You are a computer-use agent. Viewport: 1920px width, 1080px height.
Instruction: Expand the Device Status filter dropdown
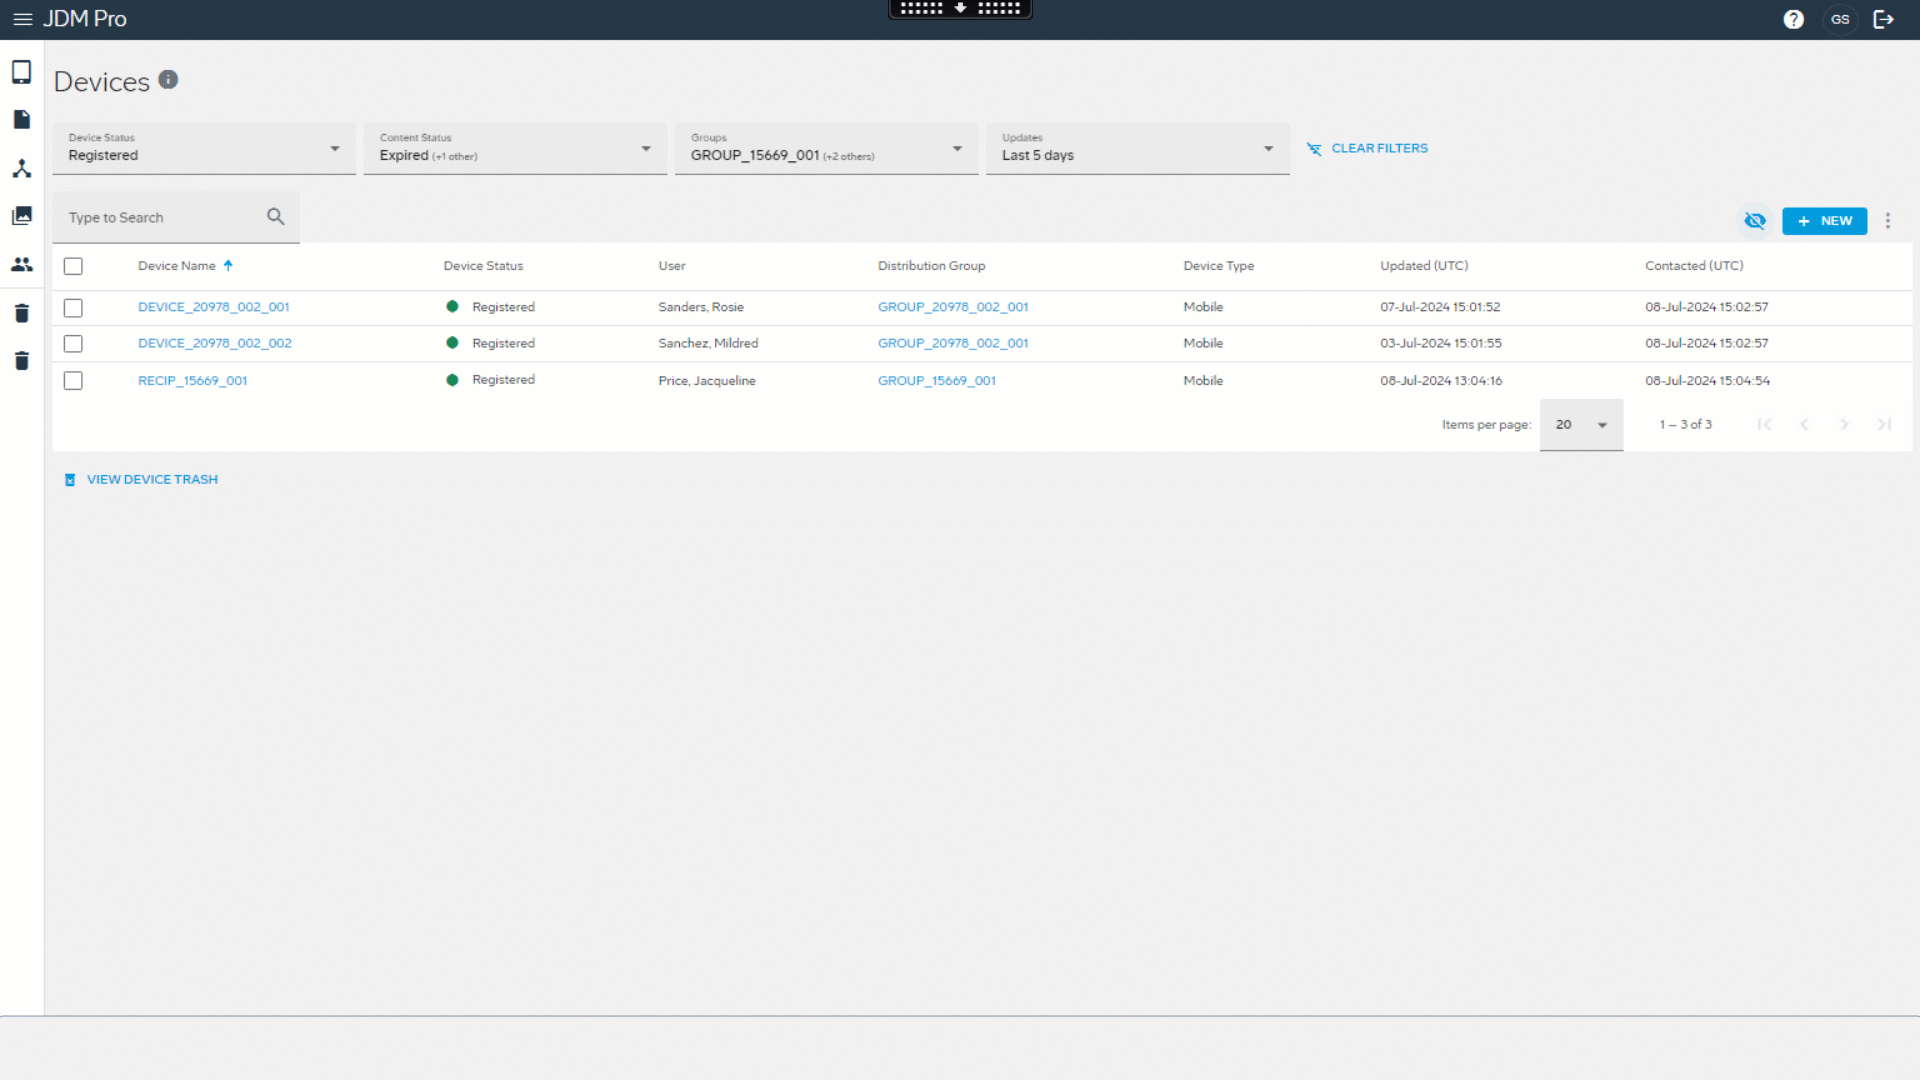pyautogui.click(x=204, y=149)
